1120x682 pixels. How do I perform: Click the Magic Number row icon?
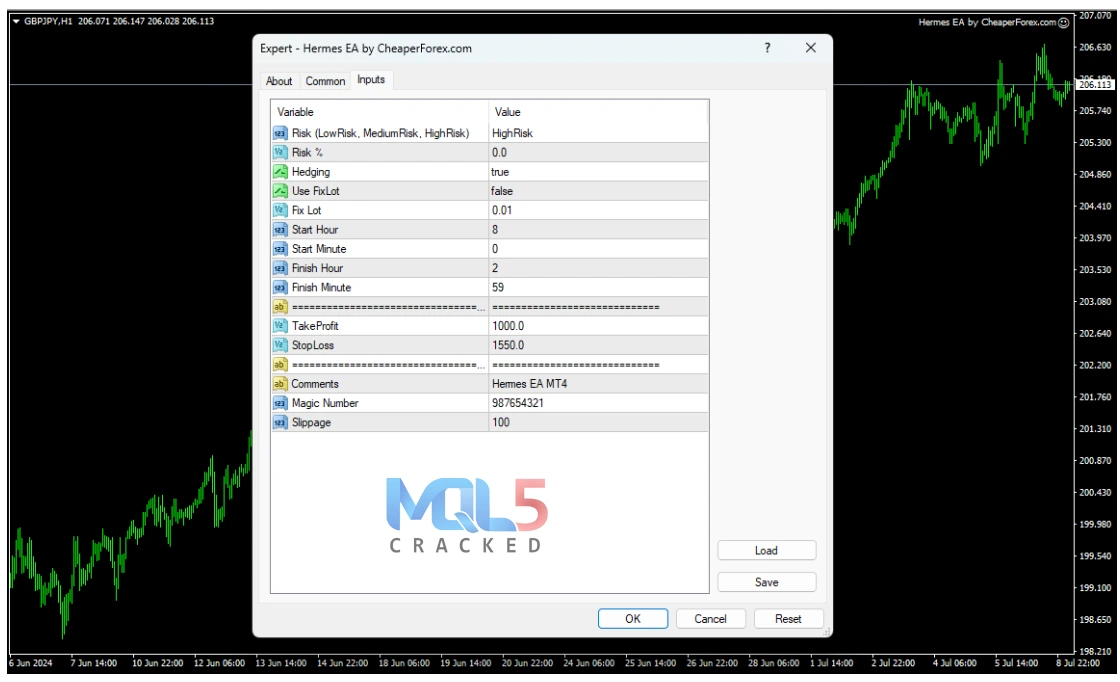pyautogui.click(x=280, y=403)
